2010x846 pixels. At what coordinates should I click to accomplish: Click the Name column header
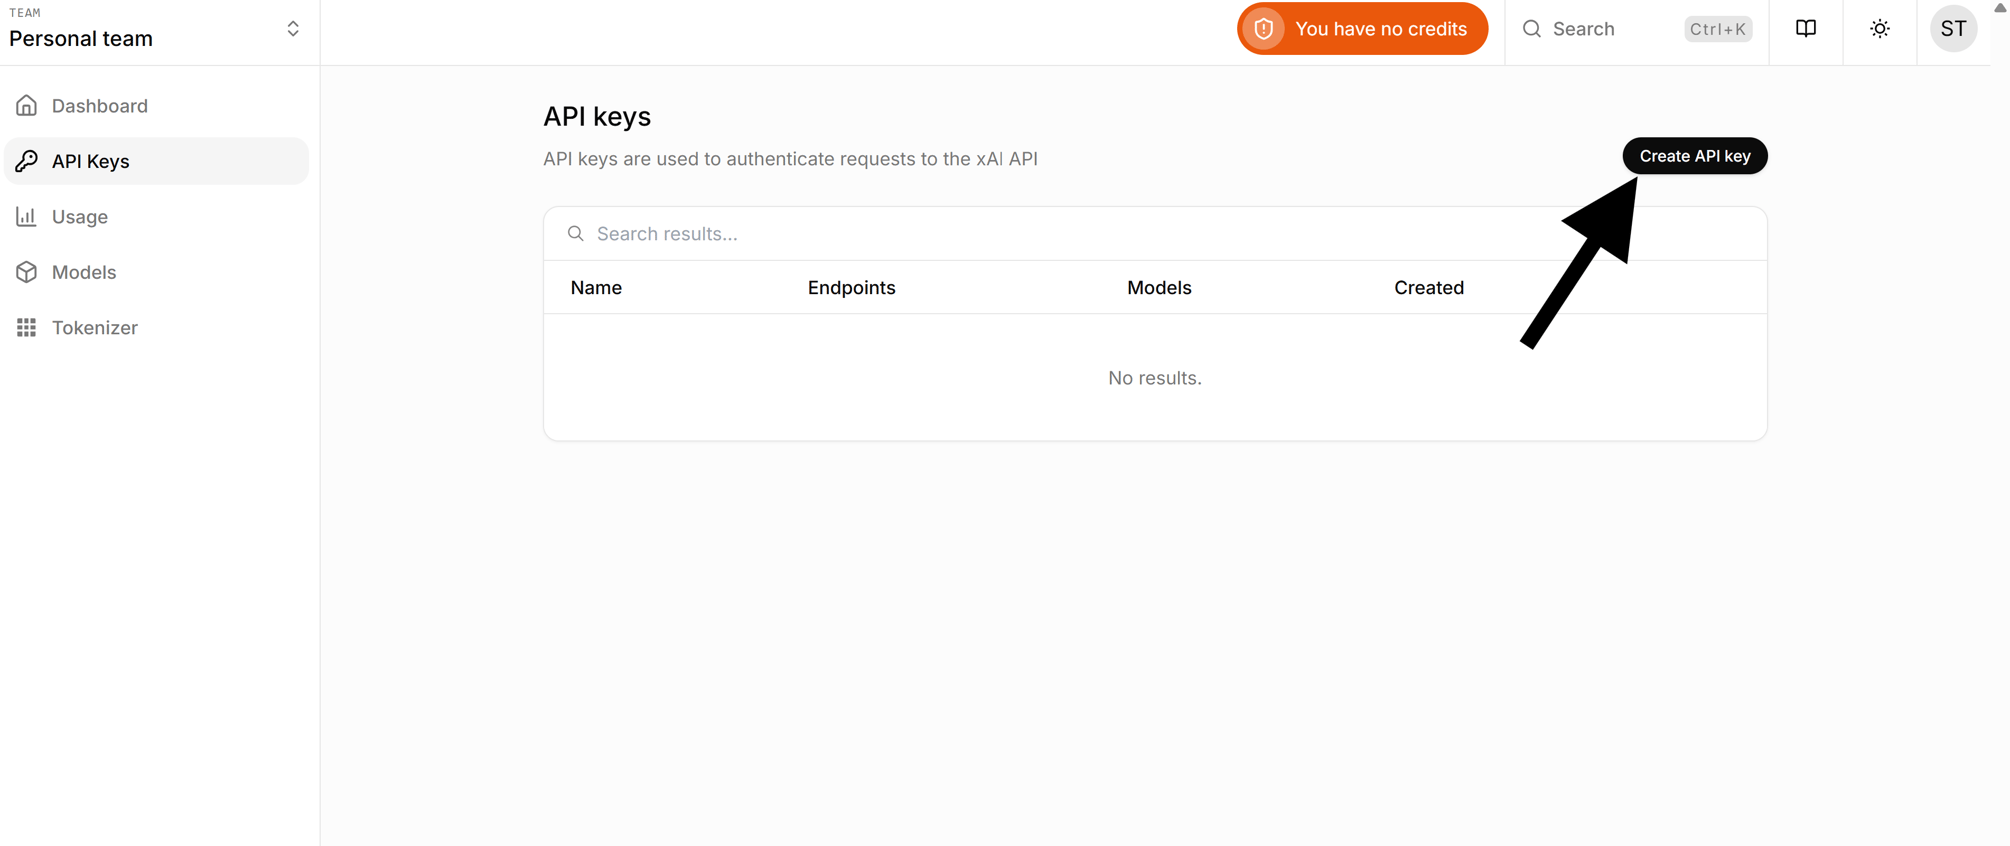click(x=596, y=288)
